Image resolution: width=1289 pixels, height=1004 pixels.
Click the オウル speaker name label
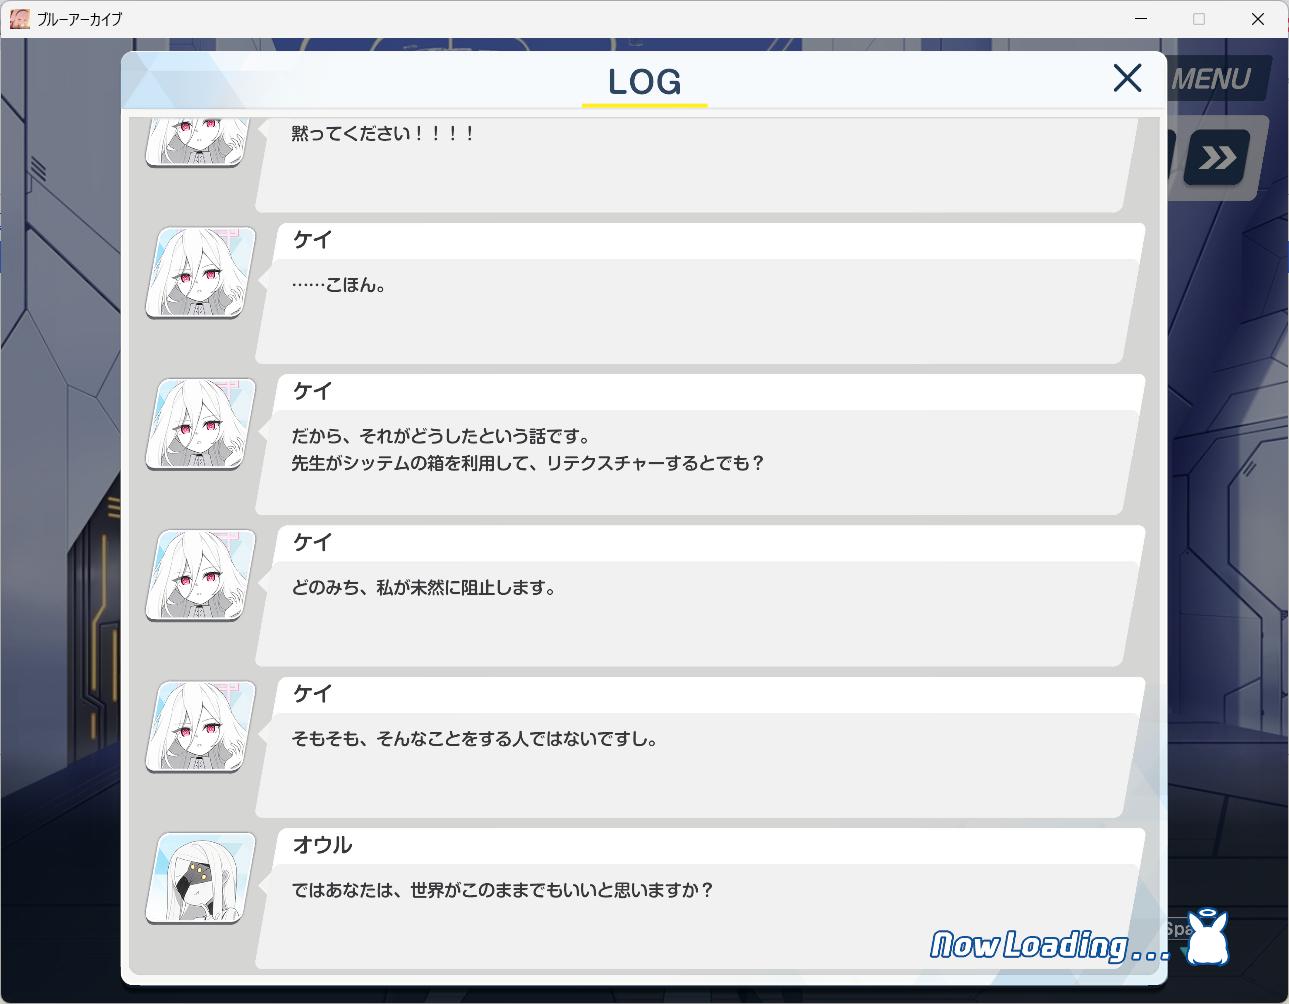coord(322,845)
